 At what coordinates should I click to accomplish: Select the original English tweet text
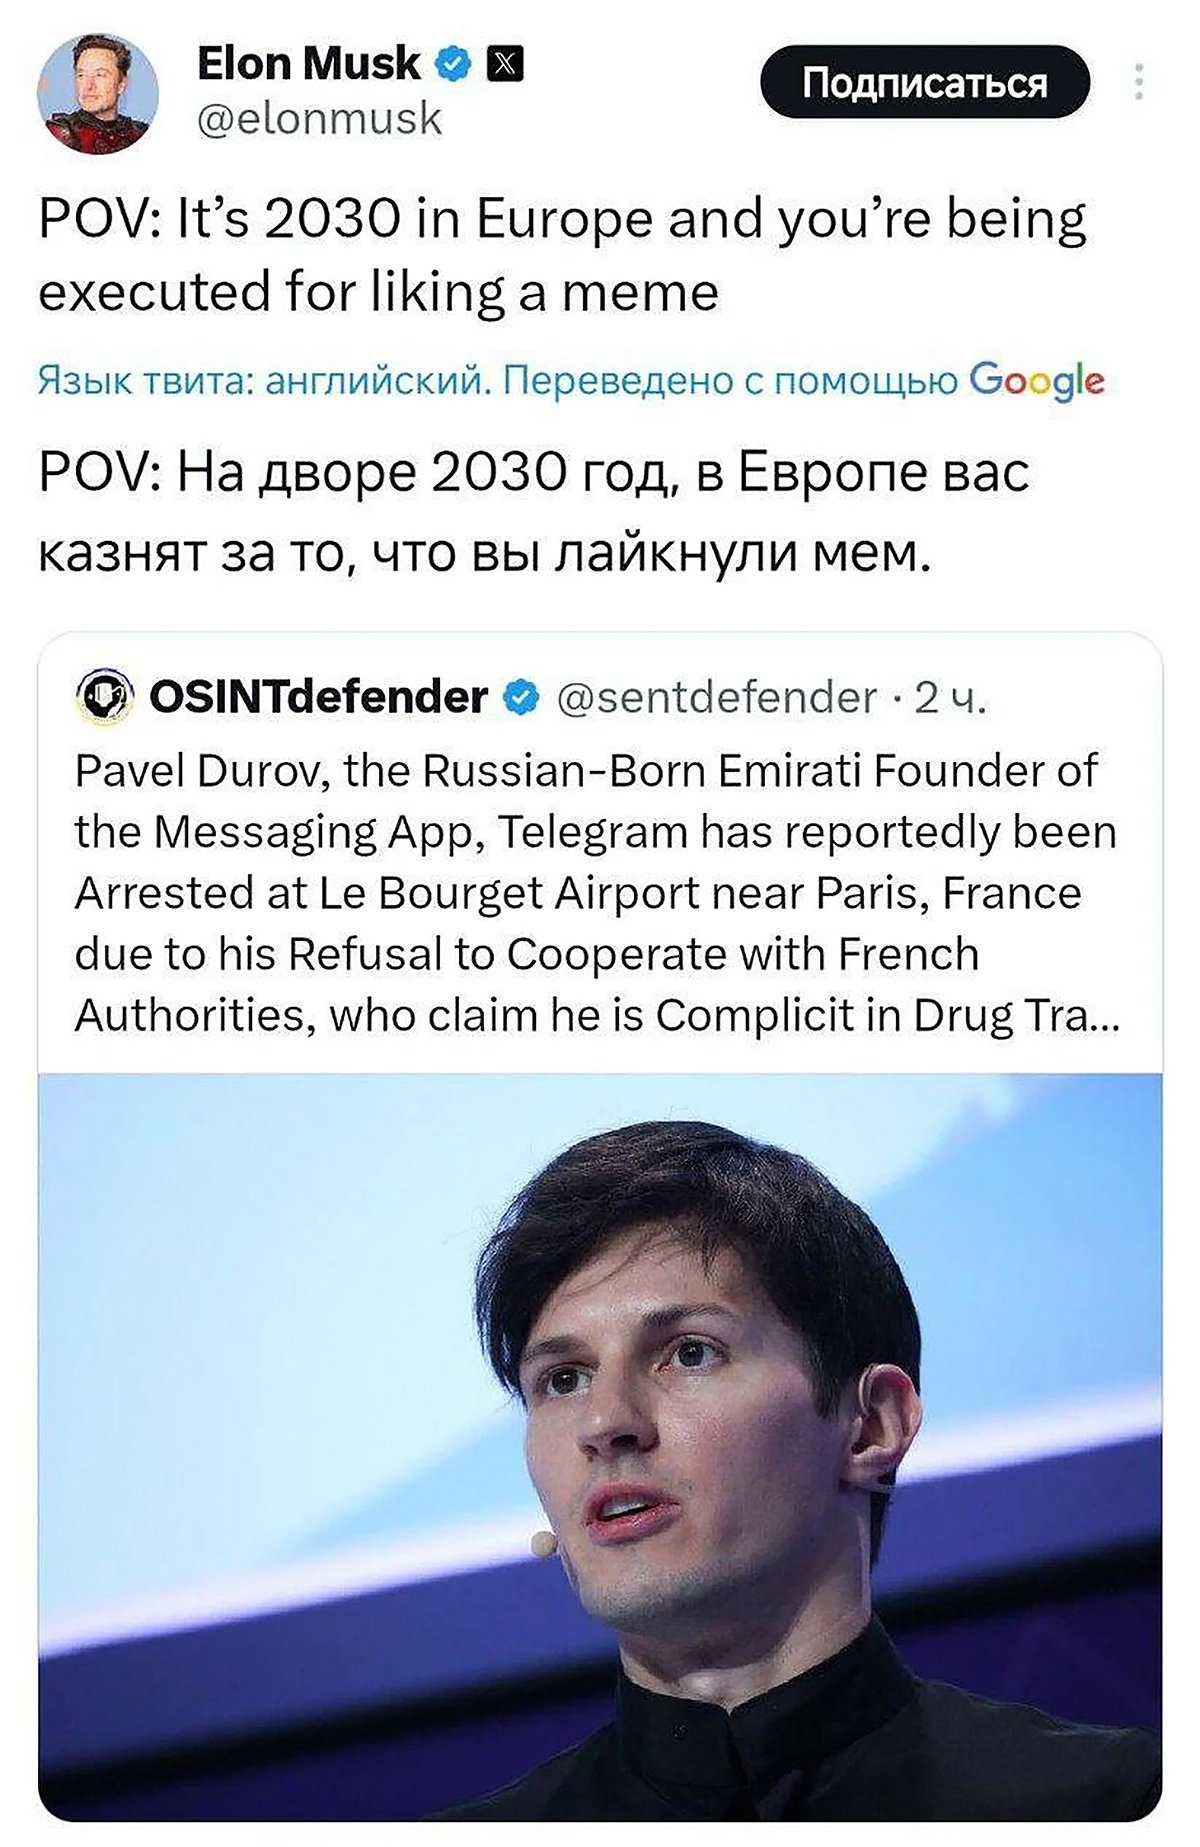click(x=560, y=250)
